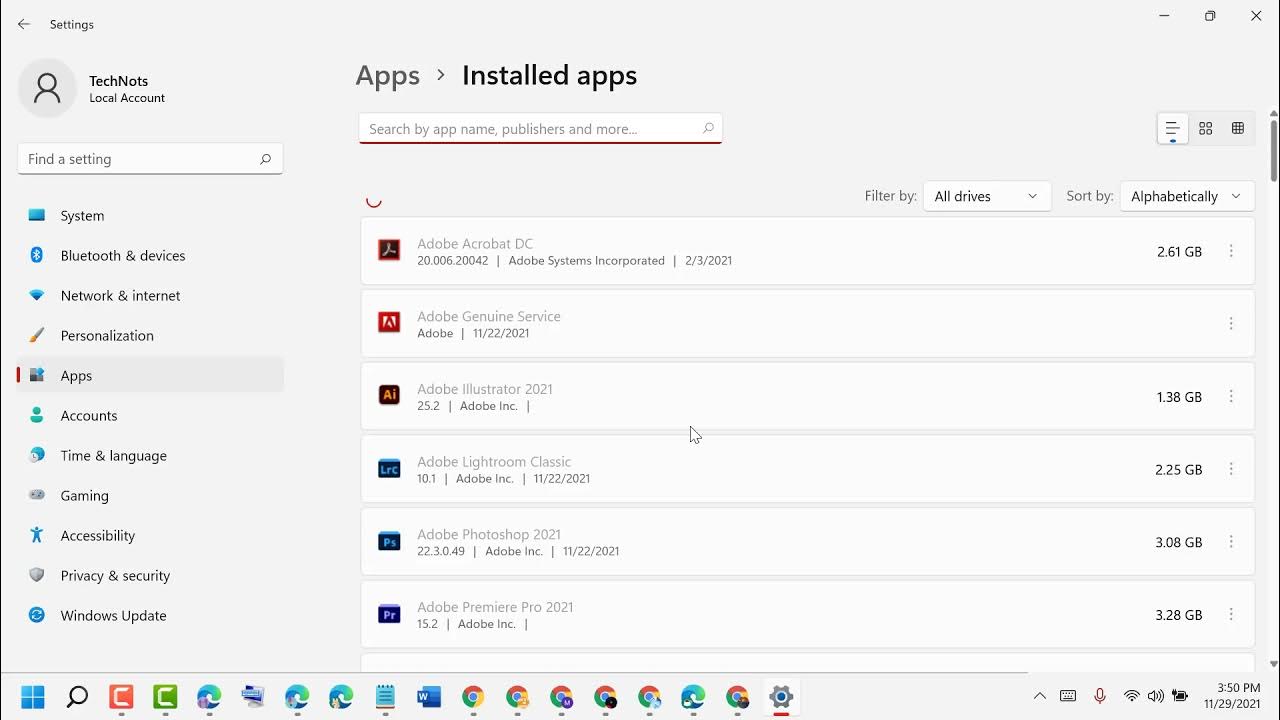Open Accounts settings

[x=150, y=415]
